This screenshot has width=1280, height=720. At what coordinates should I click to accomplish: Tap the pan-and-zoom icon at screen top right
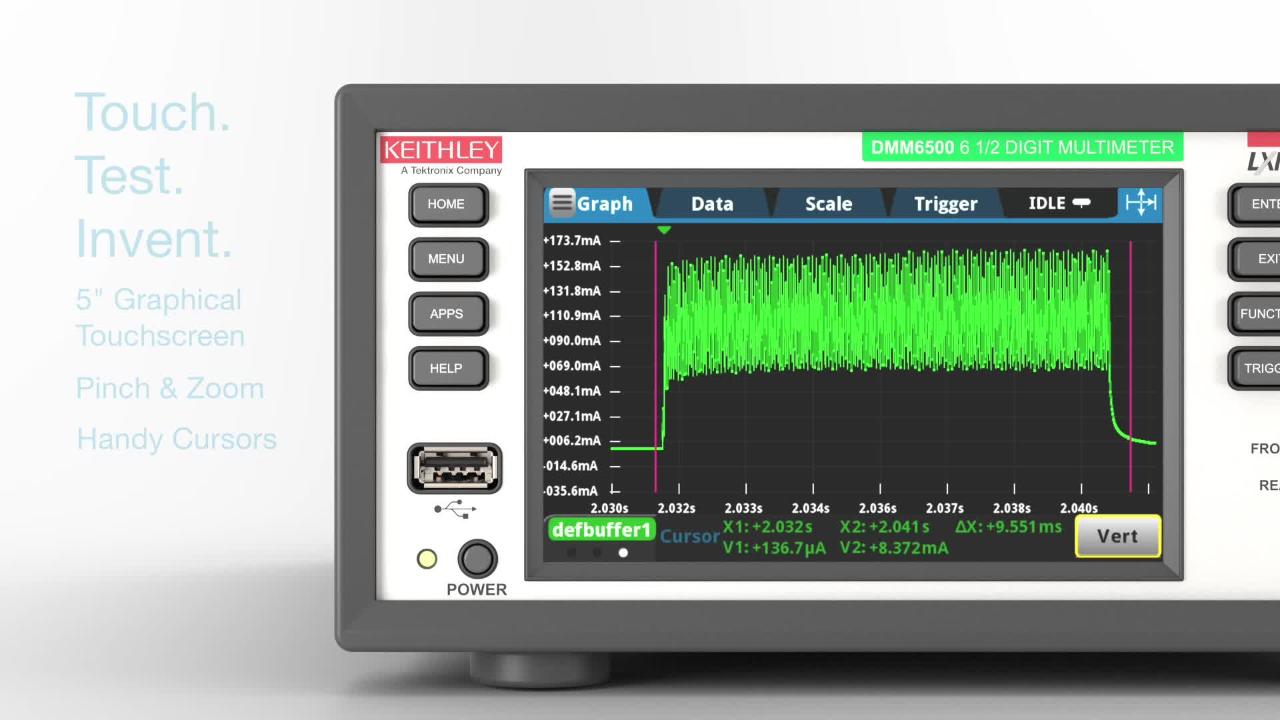pos(1139,203)
